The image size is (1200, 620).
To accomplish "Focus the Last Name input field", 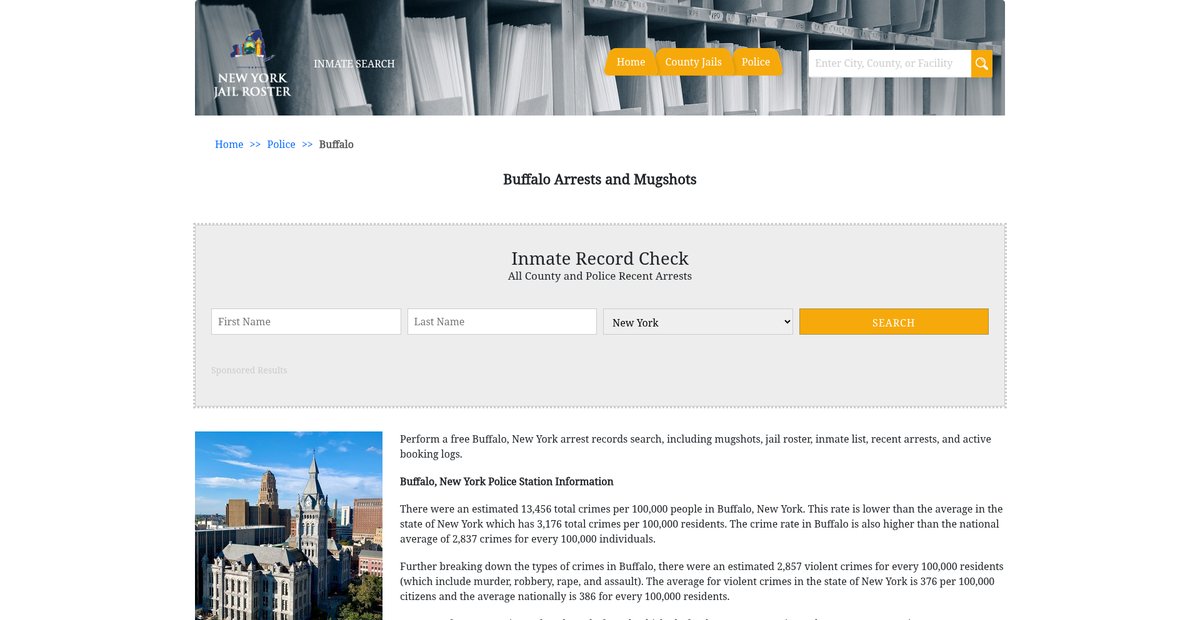I will tap(502, 322).
